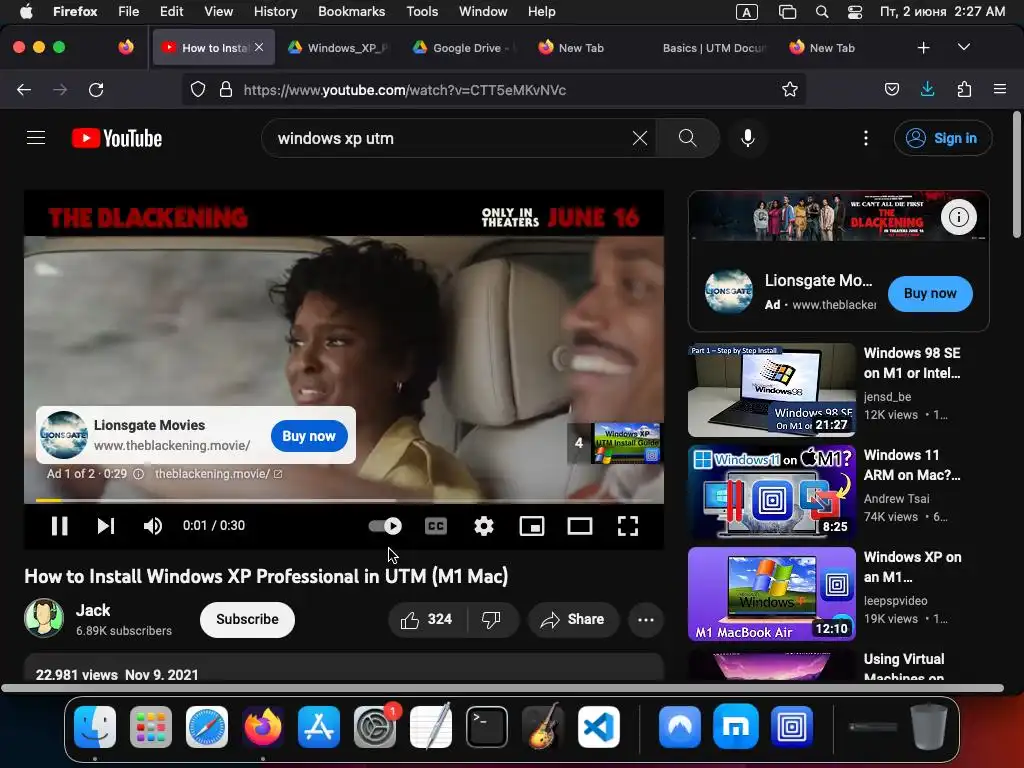Like the video thumbs up

[x=426, y=619]
